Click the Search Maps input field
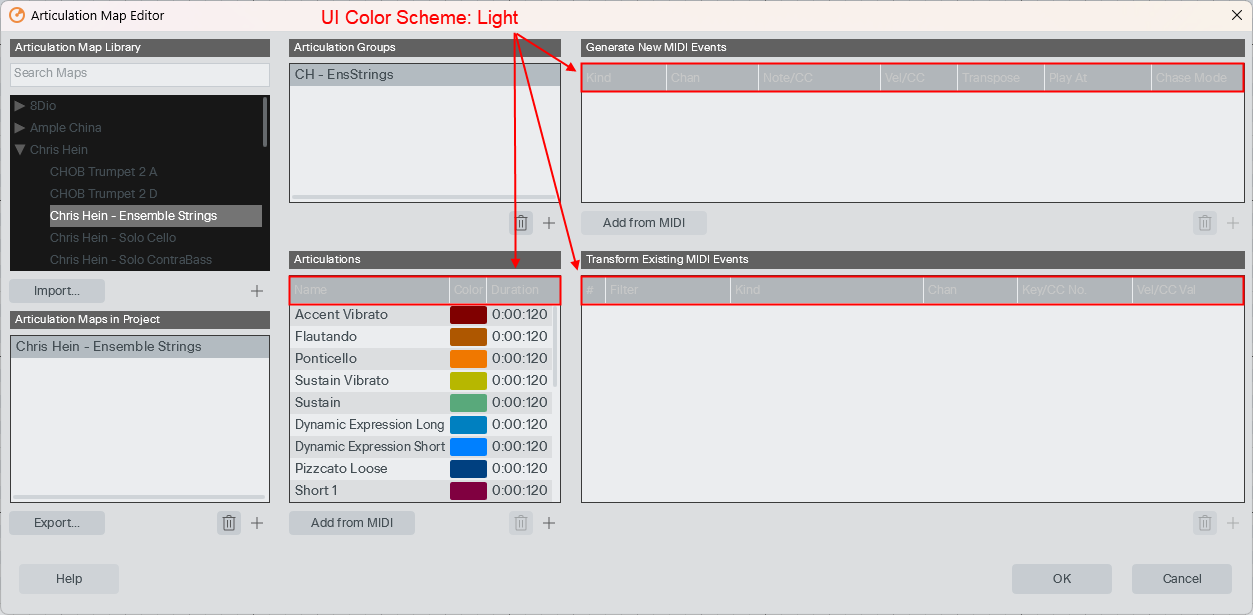 coord(139,73)
